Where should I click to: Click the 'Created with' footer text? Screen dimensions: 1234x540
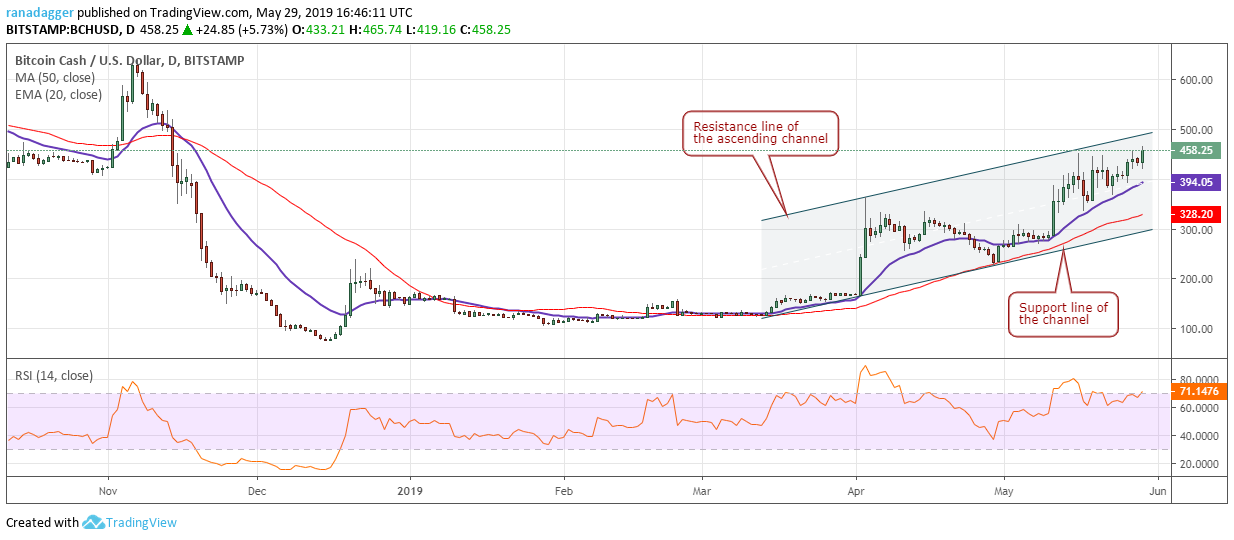pos(42,522)
